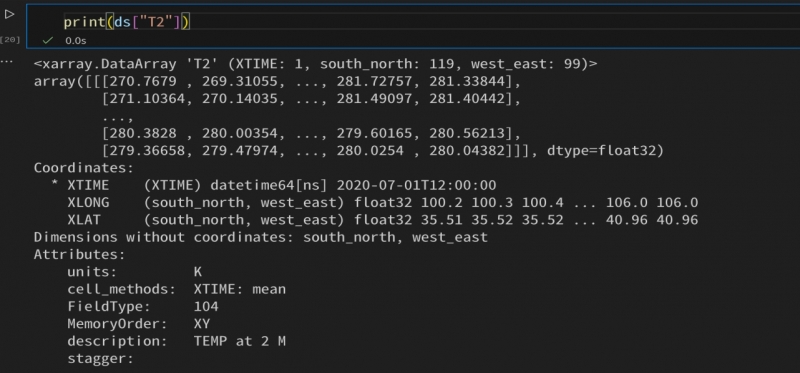Viewport: 800px width, 373px height.
Task: Click the XLONG coordinate row
Action: (383, 203)
